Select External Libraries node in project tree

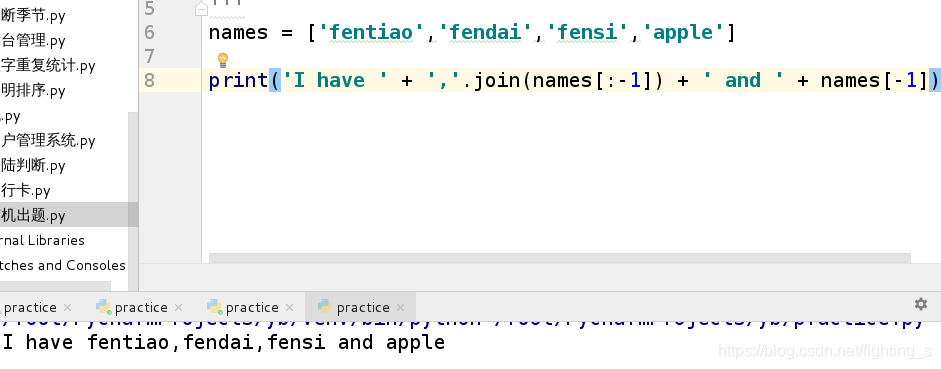[x=42, y=241]
